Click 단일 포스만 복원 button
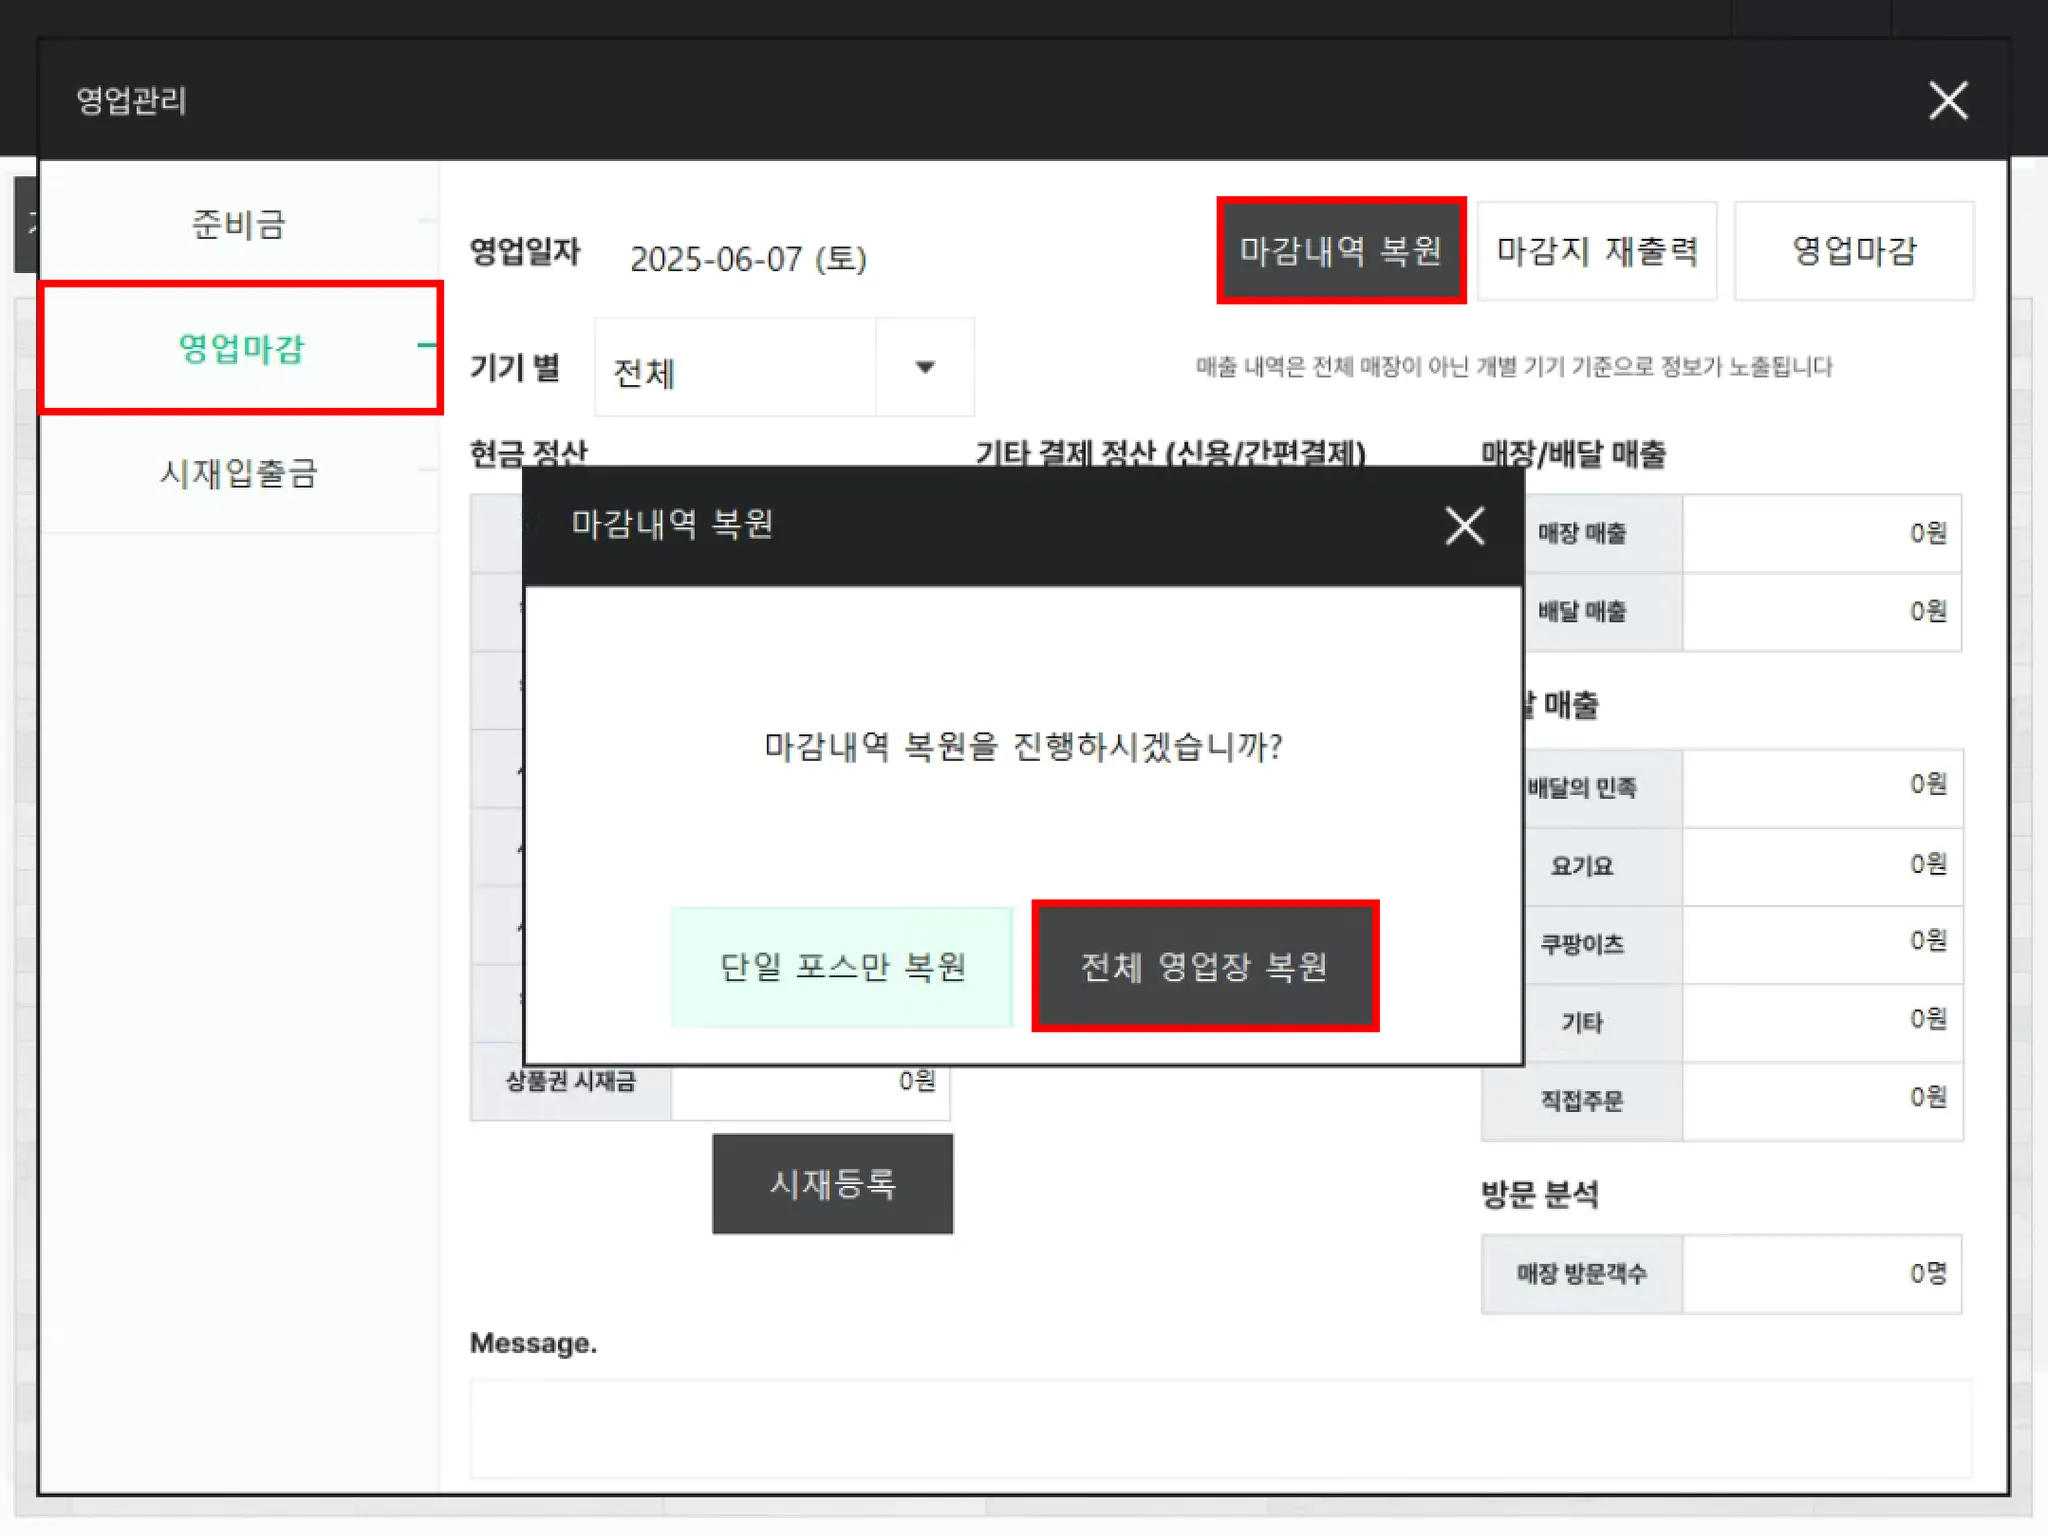 click(842, 967)
